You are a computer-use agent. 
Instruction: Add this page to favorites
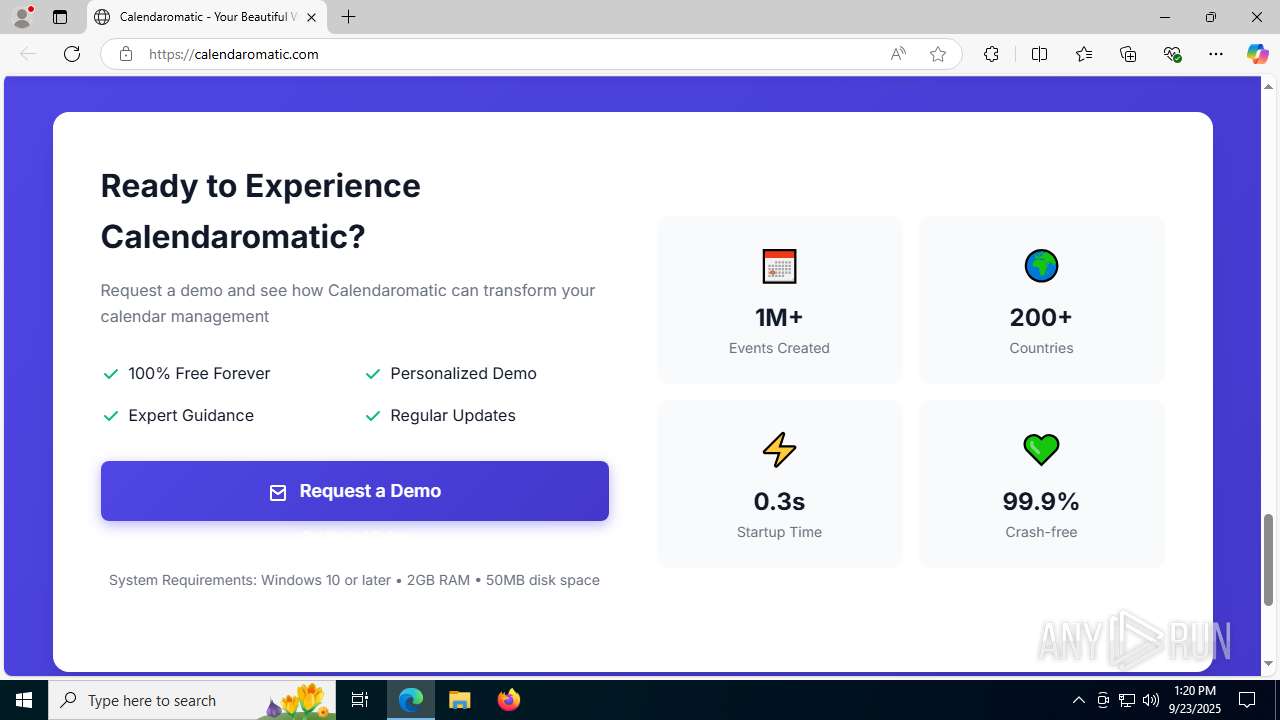pyautogui.click(x=938, y=54)
